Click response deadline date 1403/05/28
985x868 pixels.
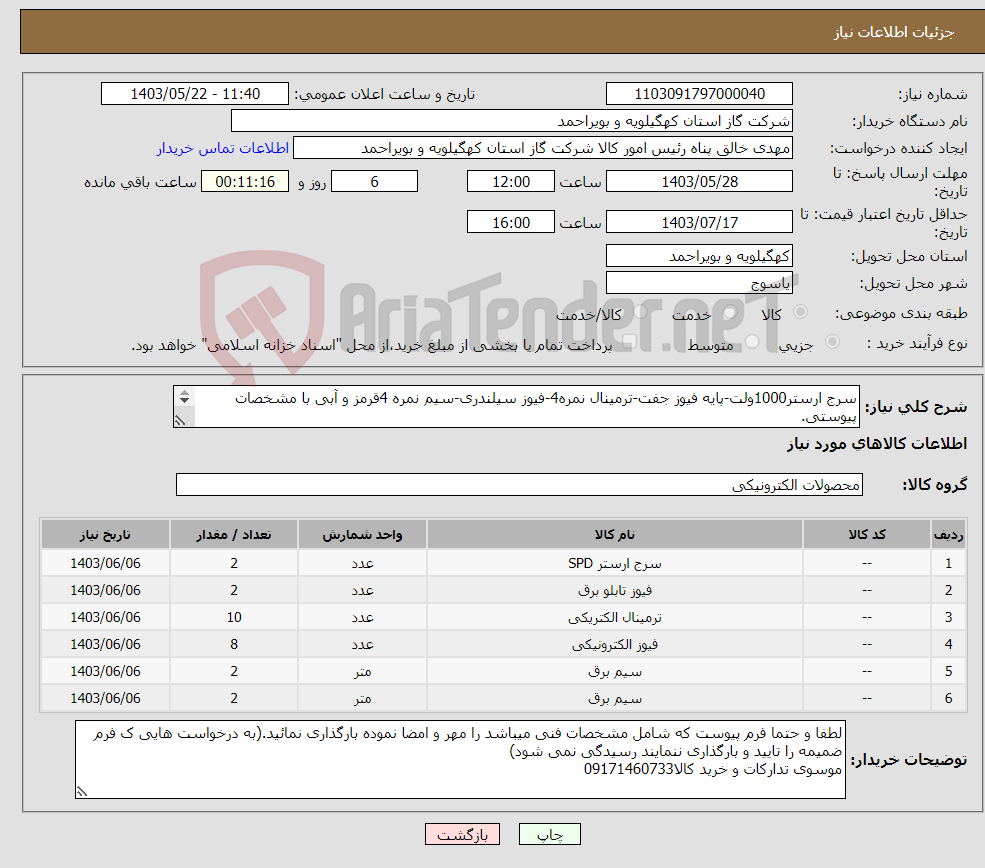coord(699,182)
